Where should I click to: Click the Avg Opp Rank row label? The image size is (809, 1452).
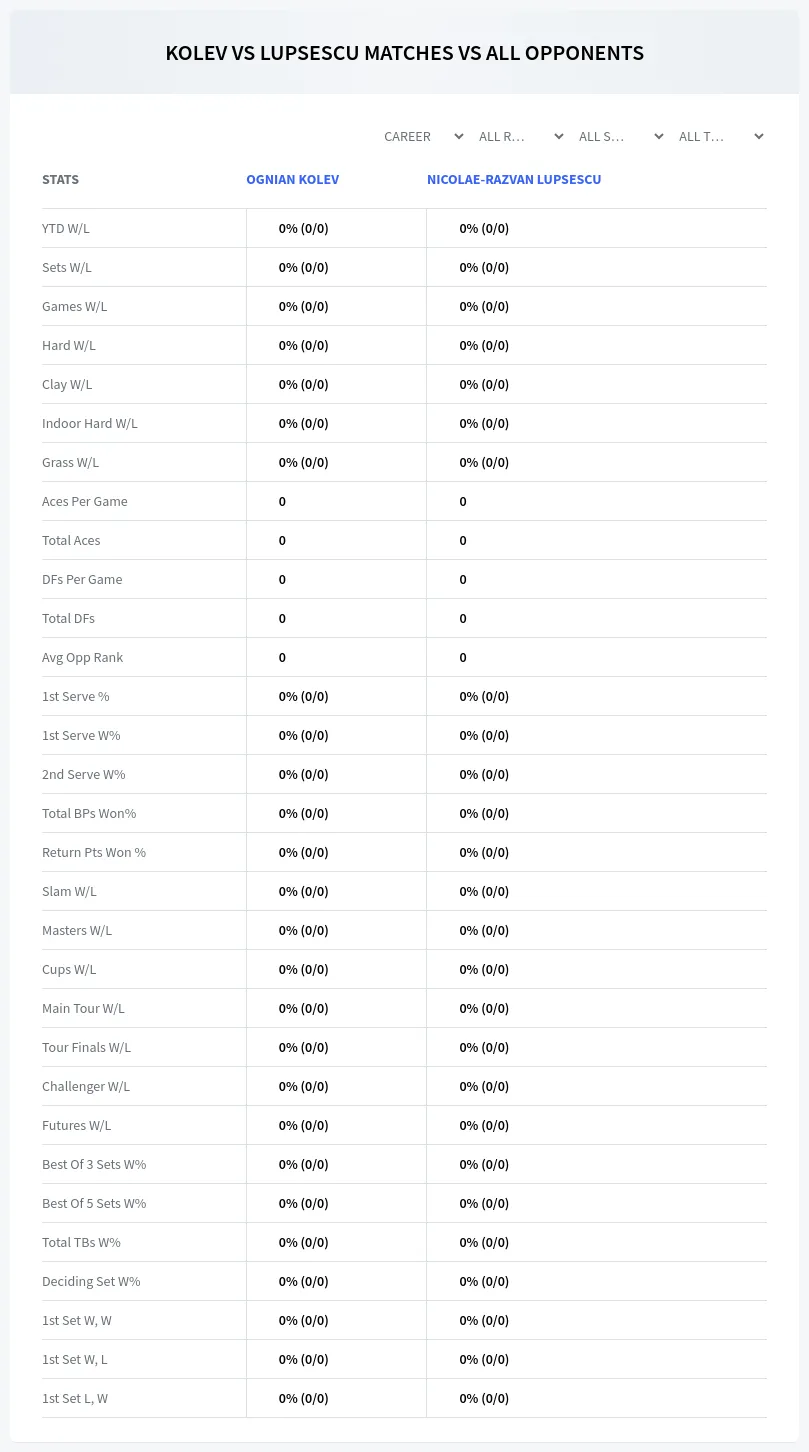(x=82, y=657)
